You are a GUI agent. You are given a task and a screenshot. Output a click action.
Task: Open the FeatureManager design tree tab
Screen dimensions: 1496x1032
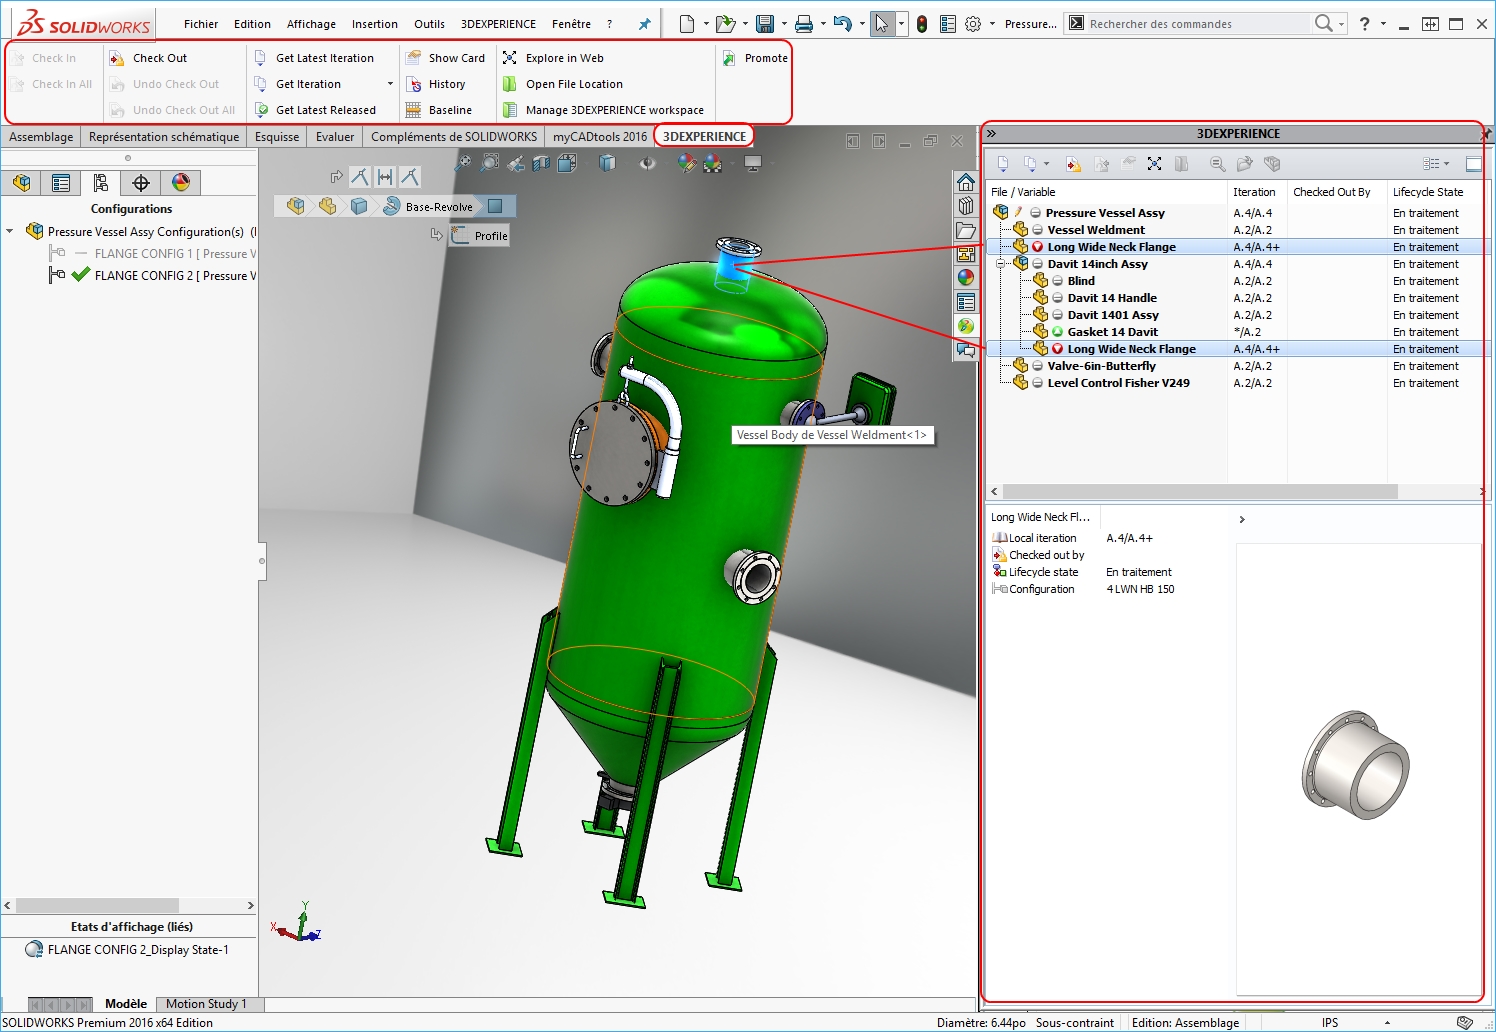[22, 182]
